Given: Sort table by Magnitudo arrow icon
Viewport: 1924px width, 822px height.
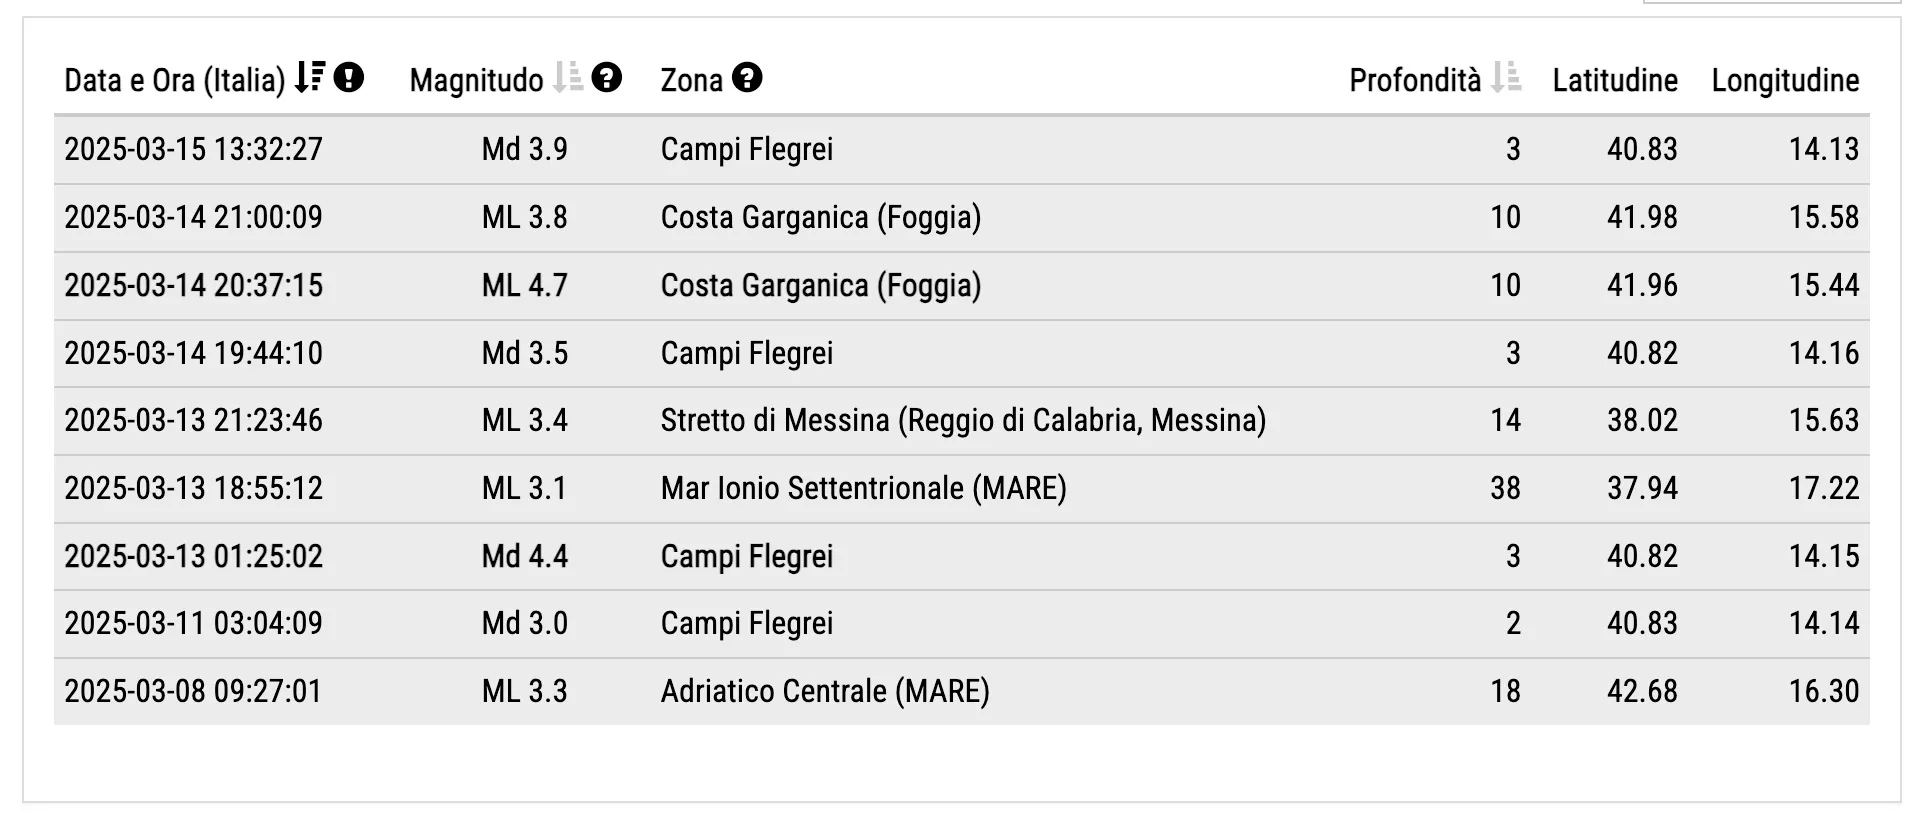Looking at the screenshot, I should (x=568, y=77).
